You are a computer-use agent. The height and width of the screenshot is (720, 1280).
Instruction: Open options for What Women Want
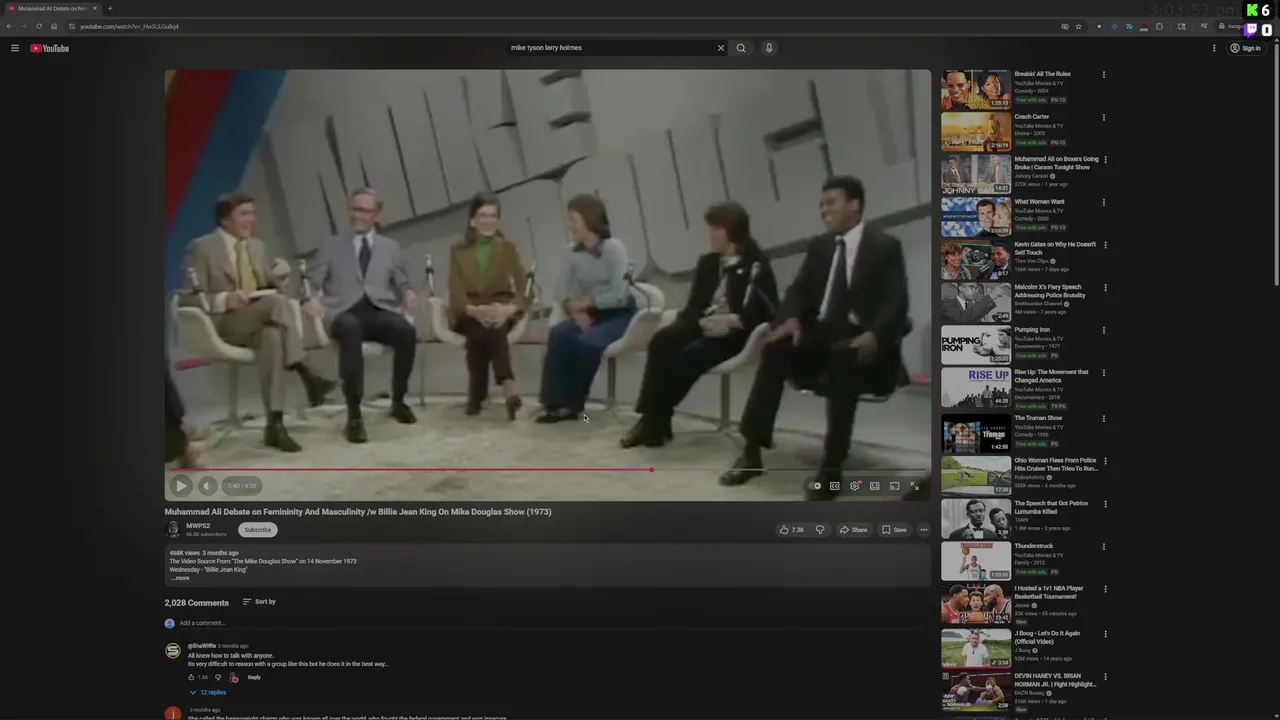(1104, 202)
